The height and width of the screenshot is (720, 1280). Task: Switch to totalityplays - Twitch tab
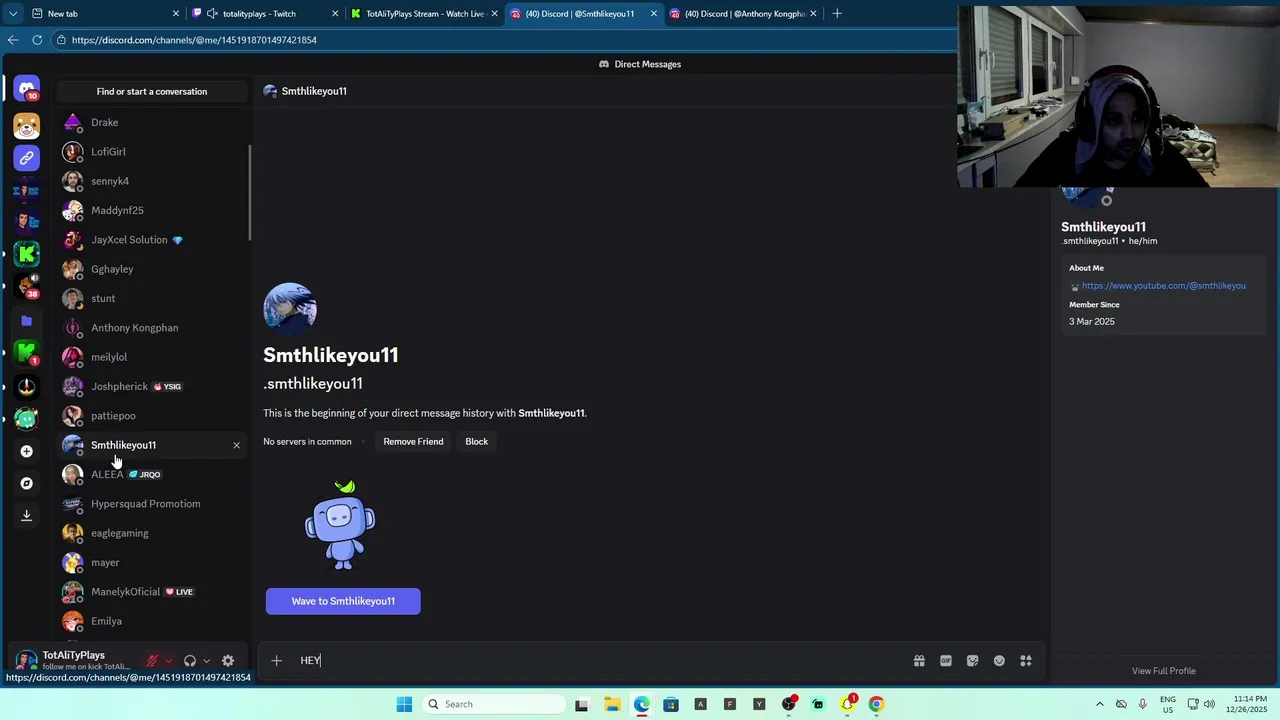[x=265, y=14]
